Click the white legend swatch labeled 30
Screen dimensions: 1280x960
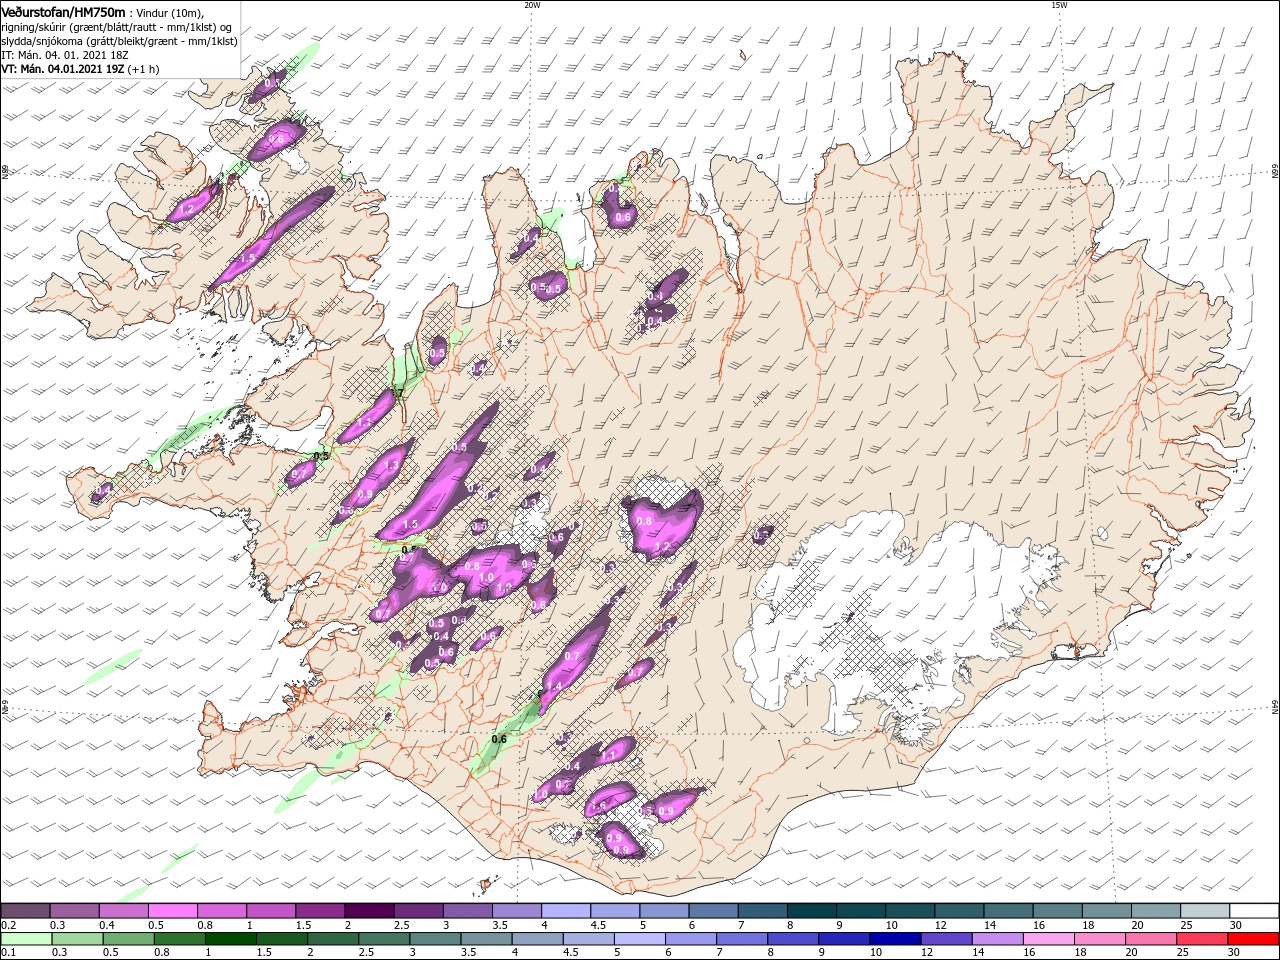coord(1253,911)
